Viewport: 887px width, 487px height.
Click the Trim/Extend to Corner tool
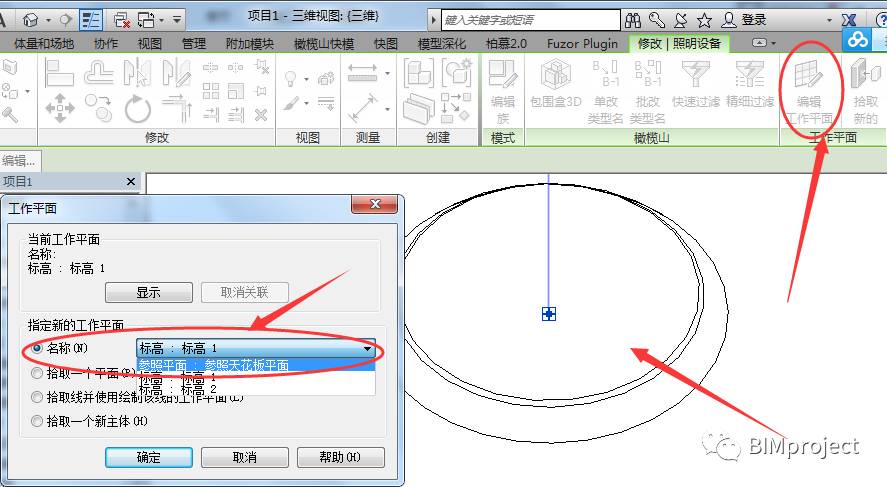[x=177, y=108]
